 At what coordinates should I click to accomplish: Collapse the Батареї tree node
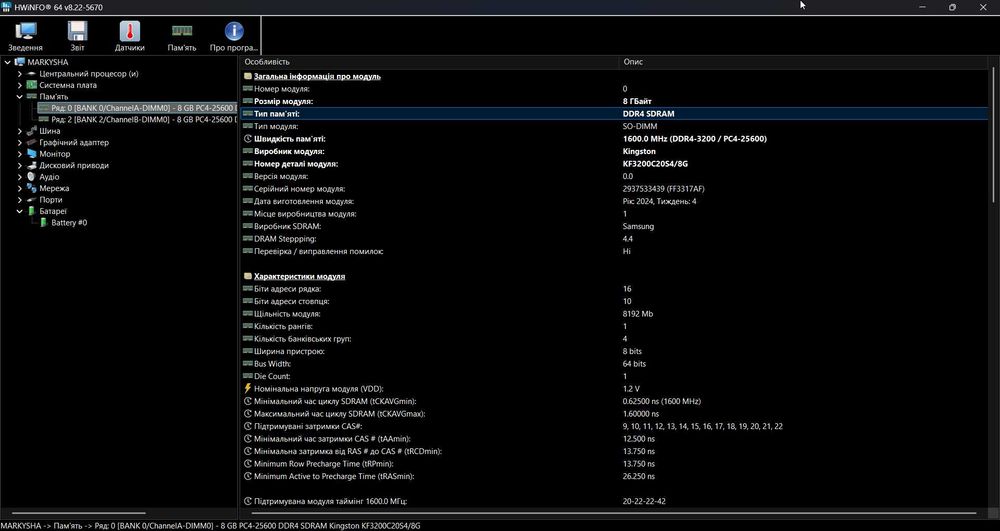pos(19,212)
